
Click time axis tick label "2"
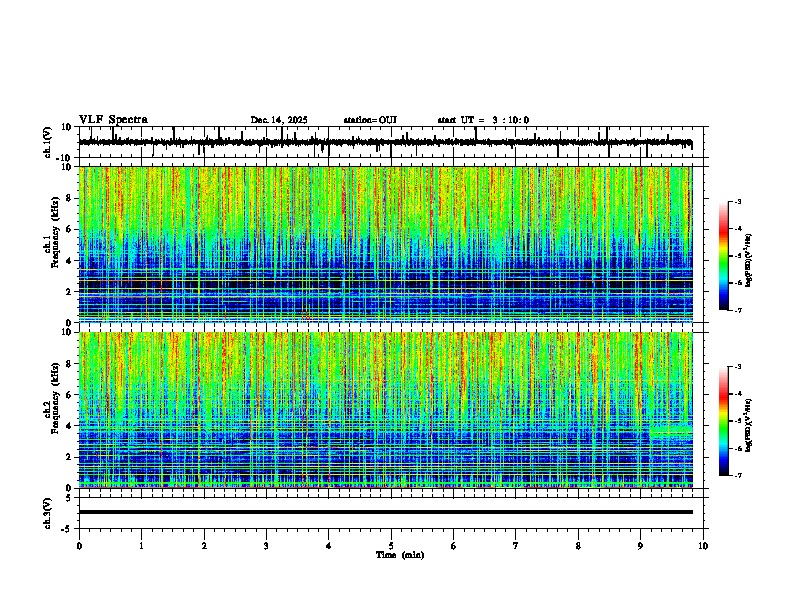(x=204, y=546)
